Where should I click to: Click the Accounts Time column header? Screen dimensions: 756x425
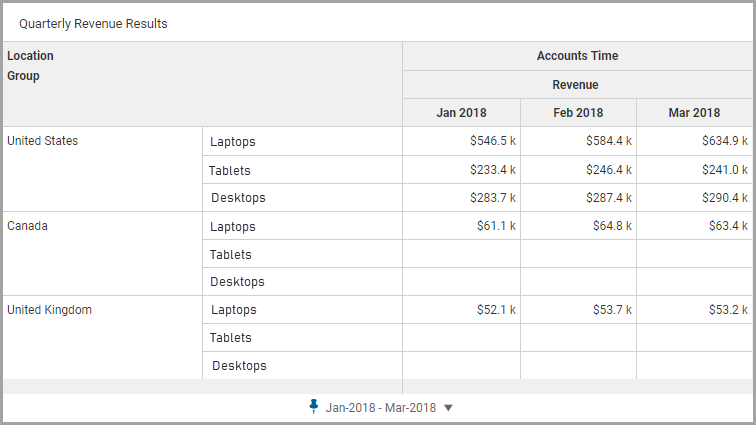pos(578,56)
